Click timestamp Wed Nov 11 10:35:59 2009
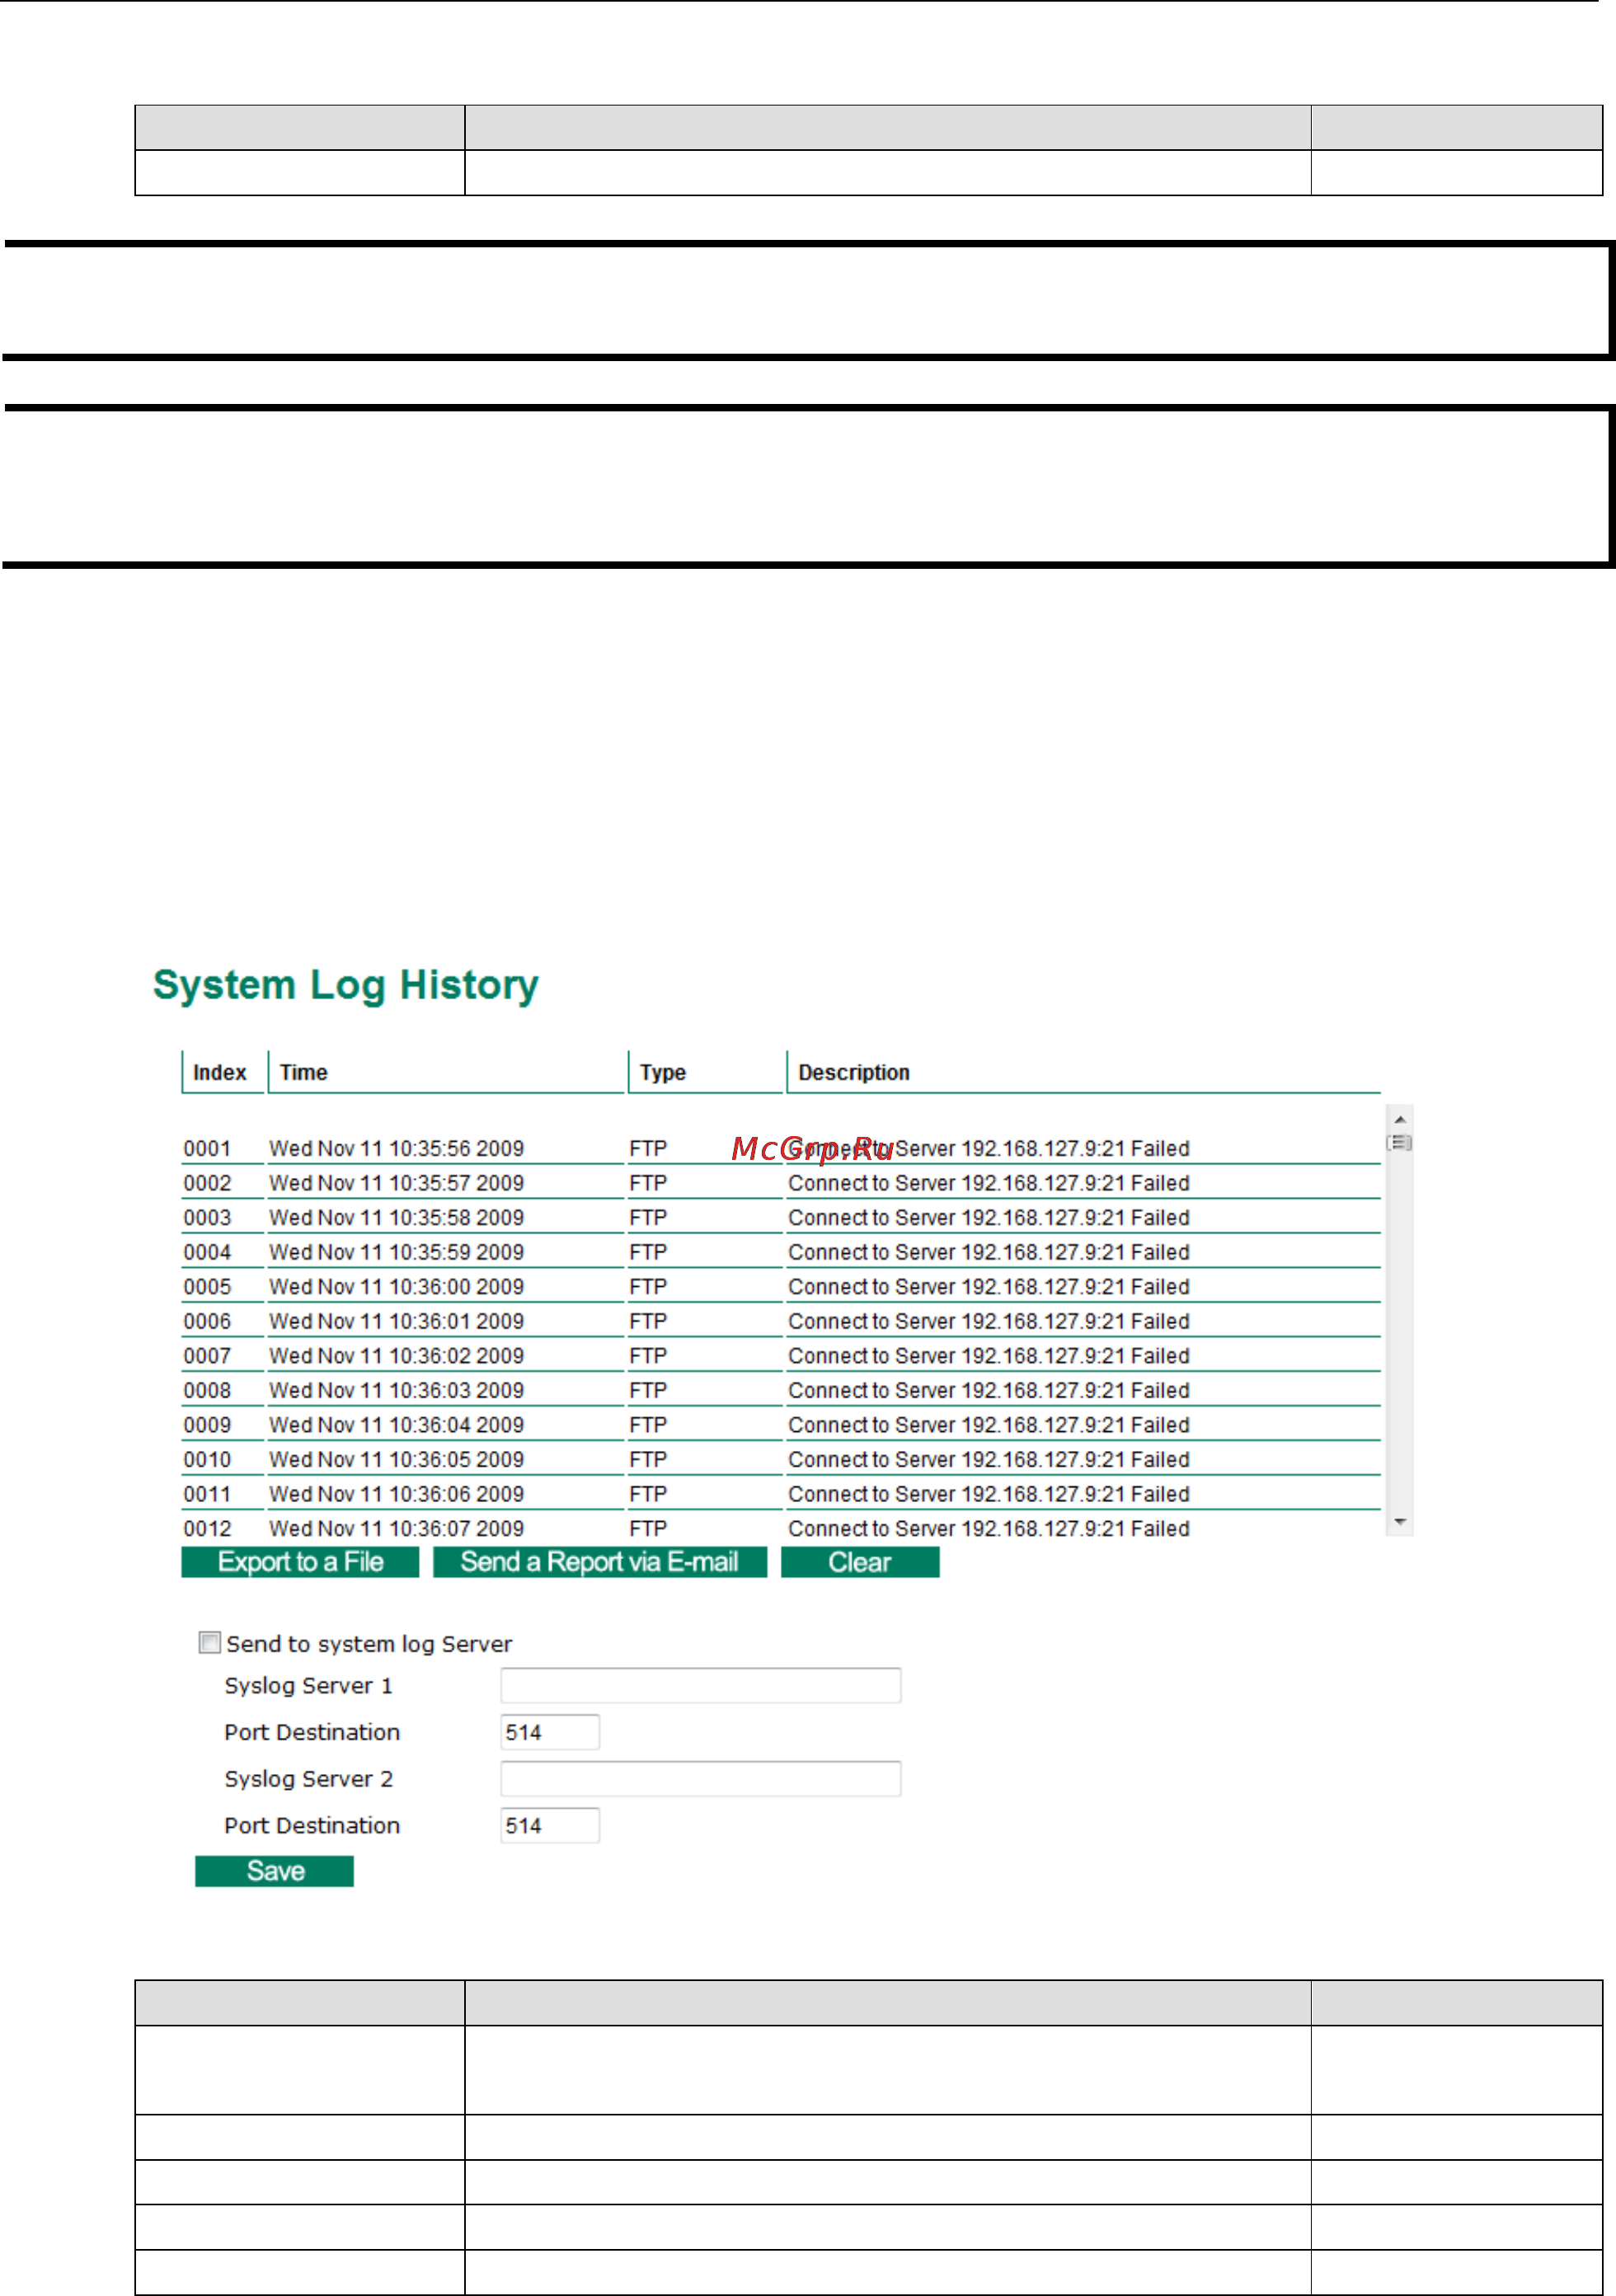Image resolution: width=1616 pixels, height=2296 pixels. 396,1252
